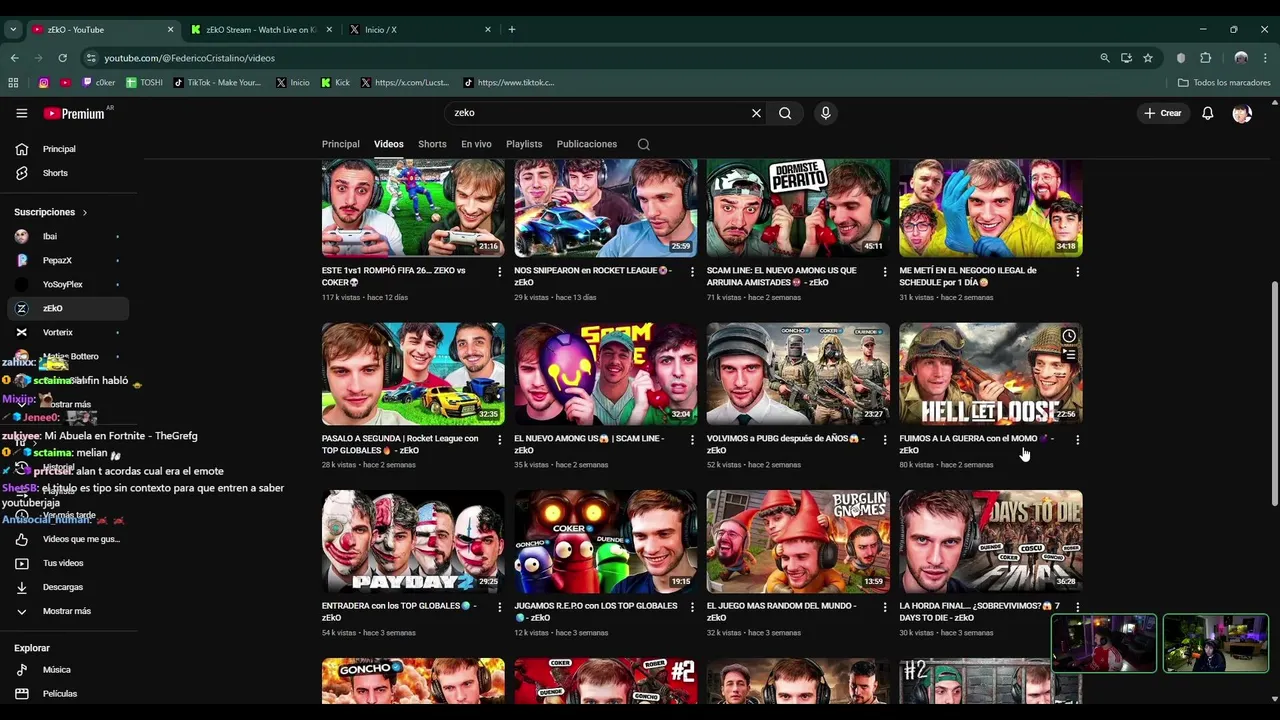
Task: Open the R.E.P.O video title
Action: (595, 612)
